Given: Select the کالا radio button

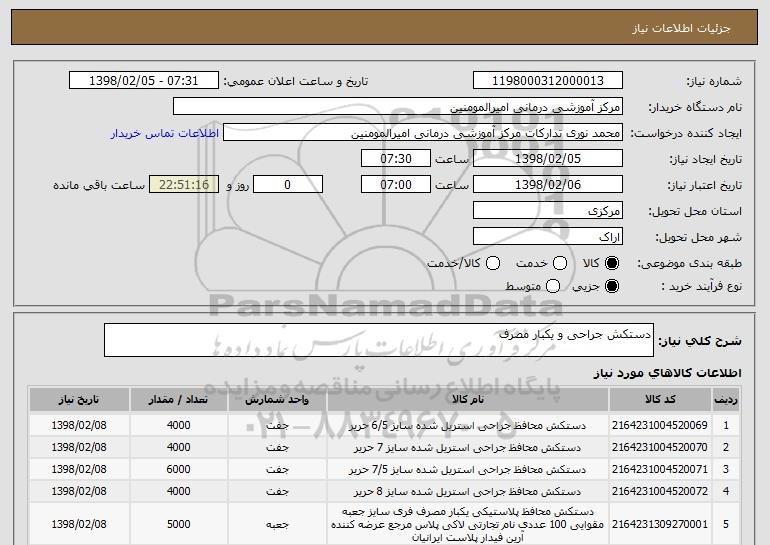Looking at the screenshot, I should (x=612, y=263).
